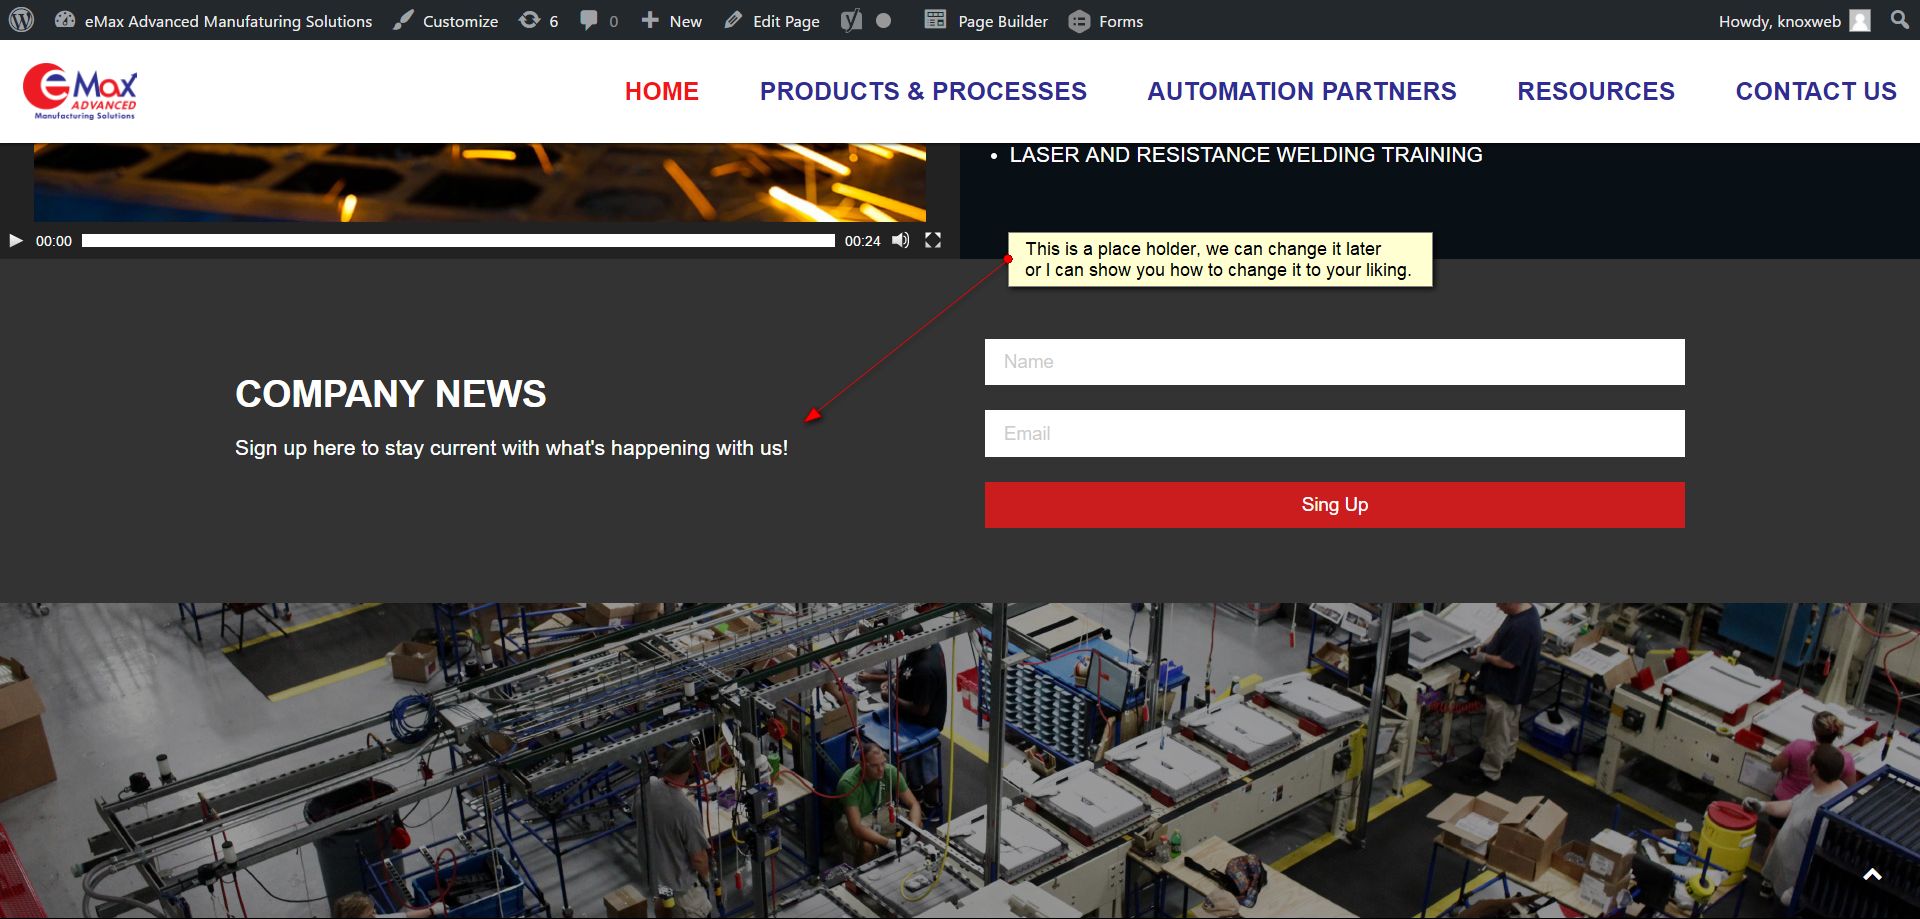Click the eMax Advanced logo
This screenshot has width=1920, height=919.
tap(80, 91)
